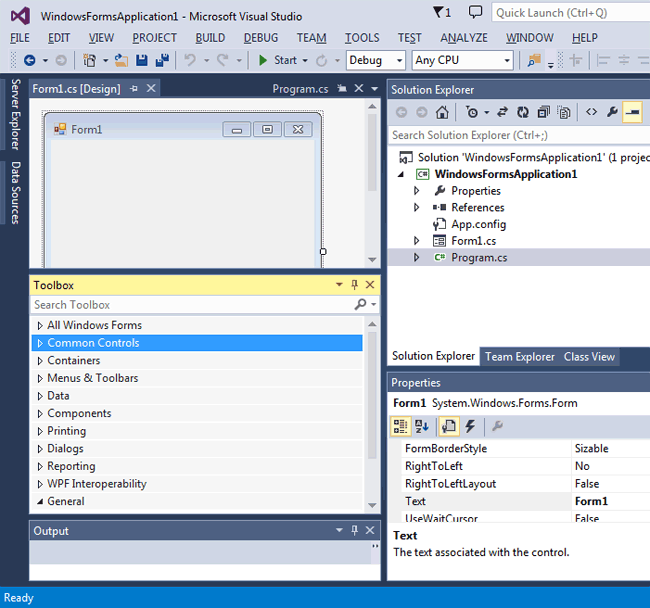
Task: Open Properties via the wrench icon in Solution Explorer
Action: point(612,112)
